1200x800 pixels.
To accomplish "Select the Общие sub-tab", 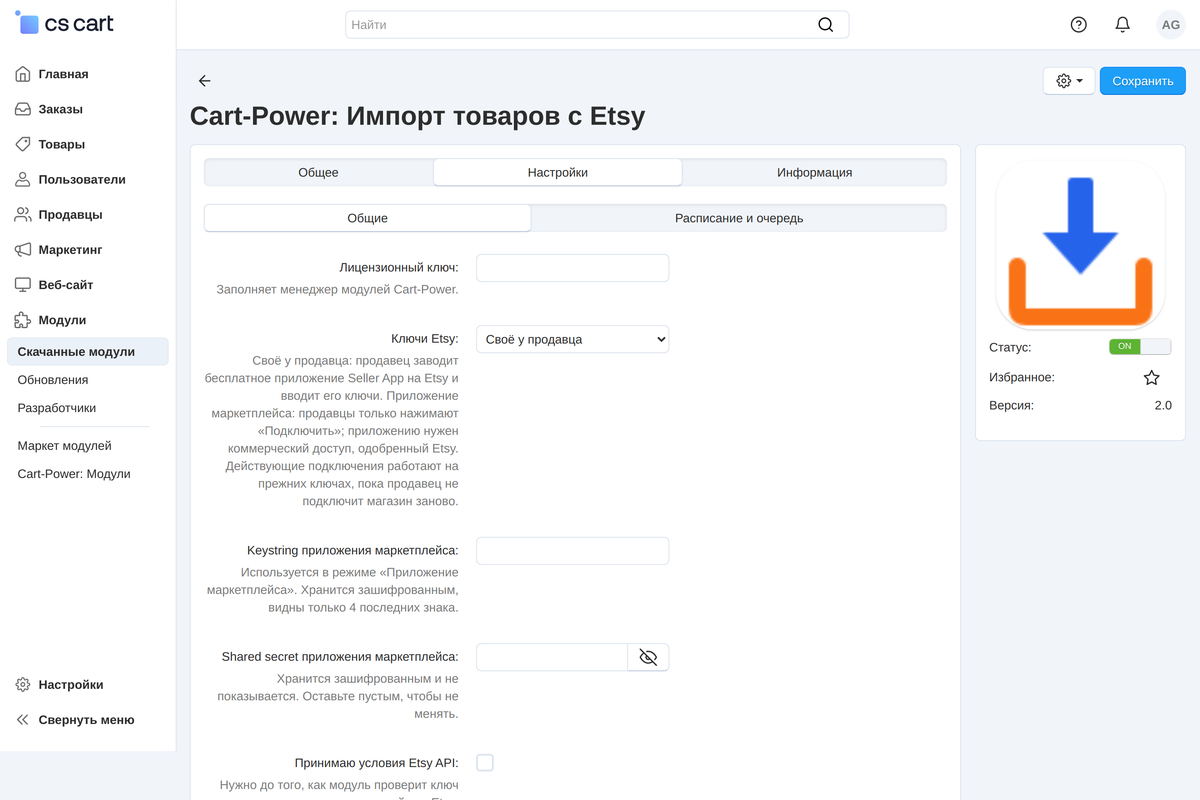I will pyautogui.click(x=368, y=218).
